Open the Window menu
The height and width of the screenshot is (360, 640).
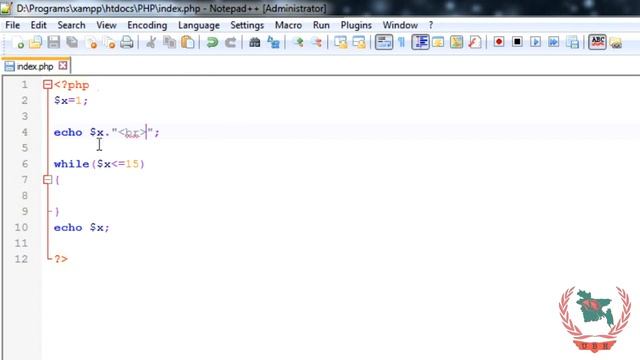click(x=400, y=25)
